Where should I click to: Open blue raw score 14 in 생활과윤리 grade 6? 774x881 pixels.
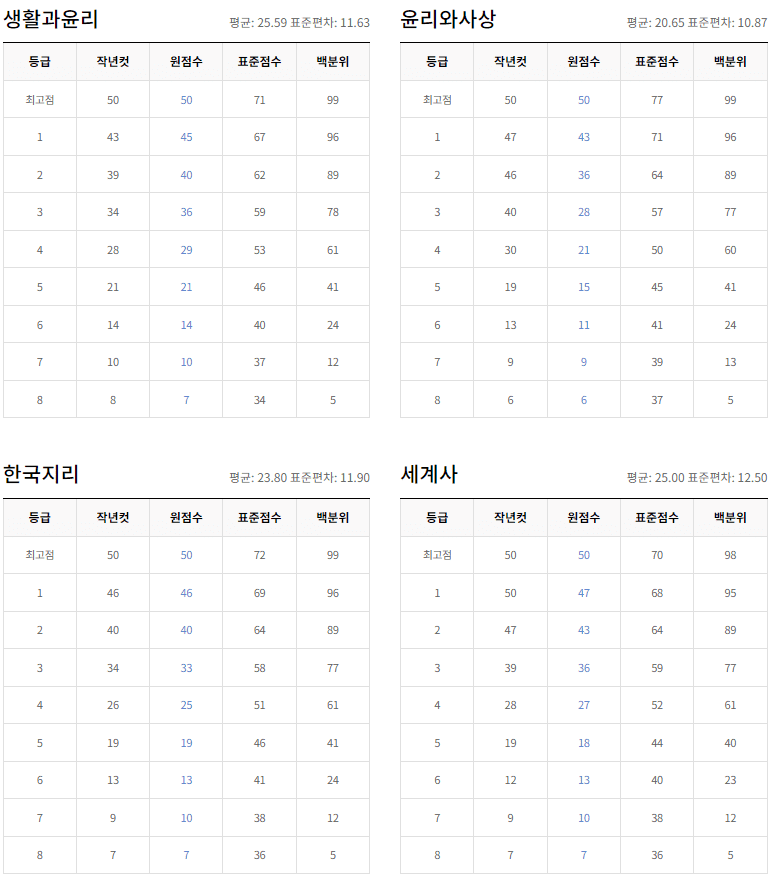[186, 325]
